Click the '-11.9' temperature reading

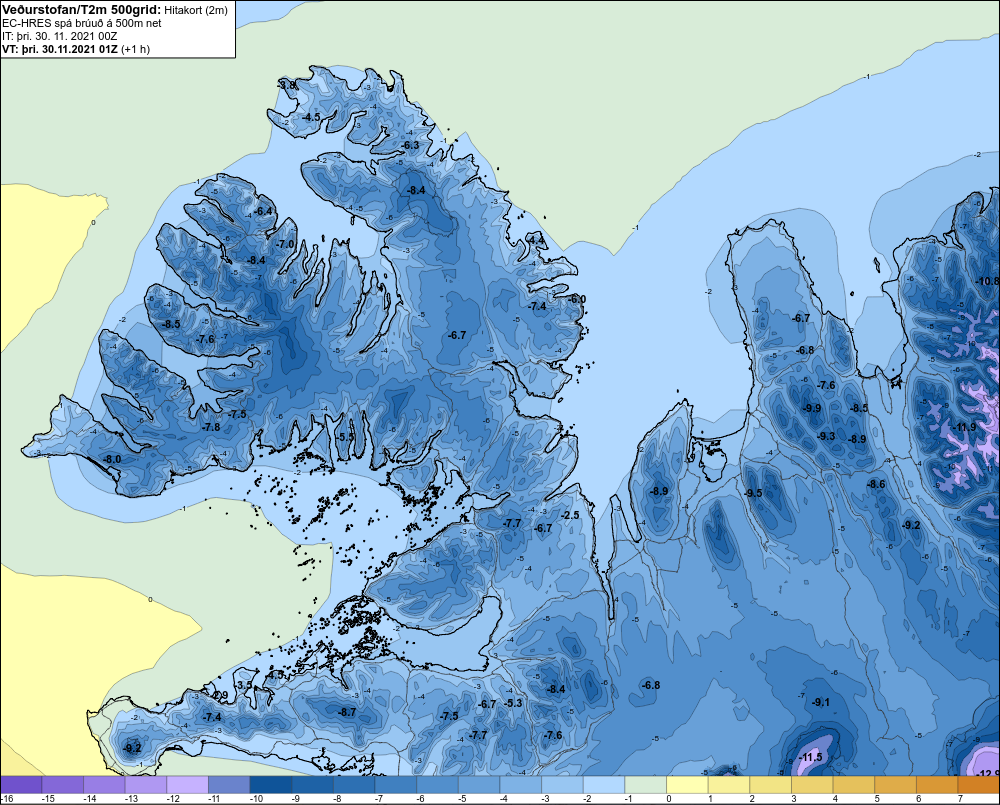point(964,427)
